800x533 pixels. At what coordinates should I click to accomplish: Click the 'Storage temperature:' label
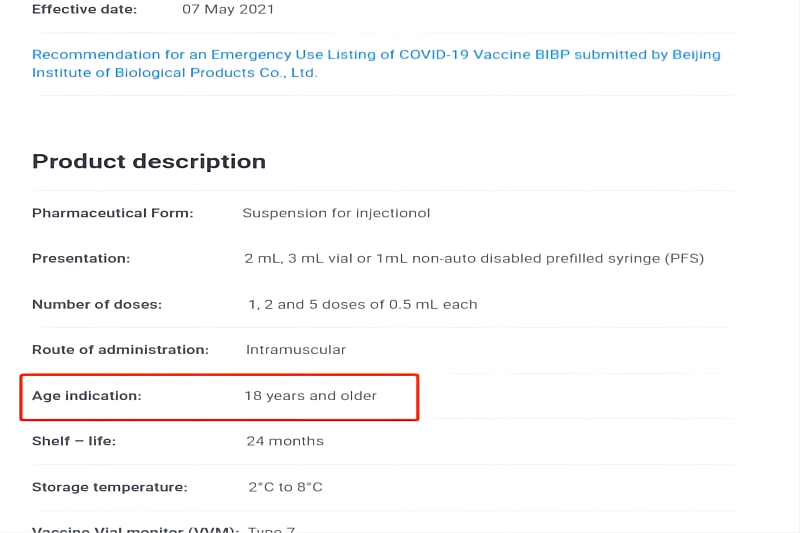tap(110, 487)
